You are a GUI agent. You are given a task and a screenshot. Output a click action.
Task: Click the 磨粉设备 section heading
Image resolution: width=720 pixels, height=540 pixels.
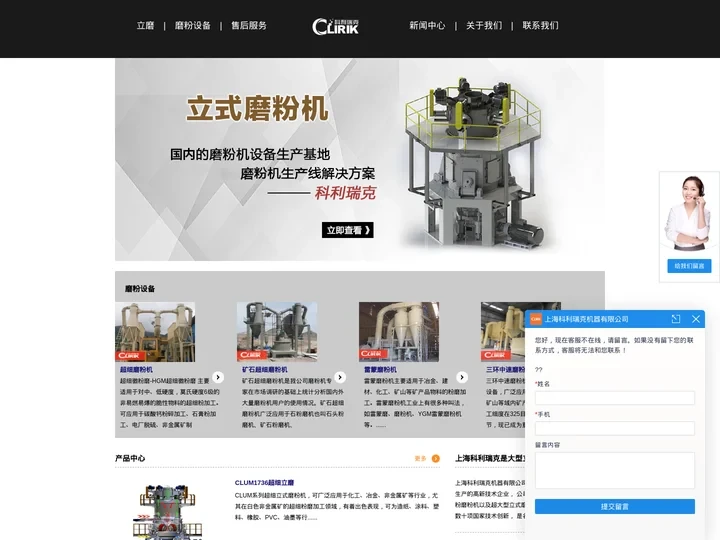140,288
